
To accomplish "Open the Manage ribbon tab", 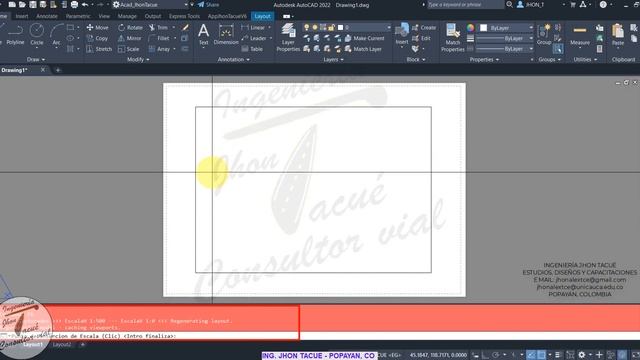I will (127, 16).
